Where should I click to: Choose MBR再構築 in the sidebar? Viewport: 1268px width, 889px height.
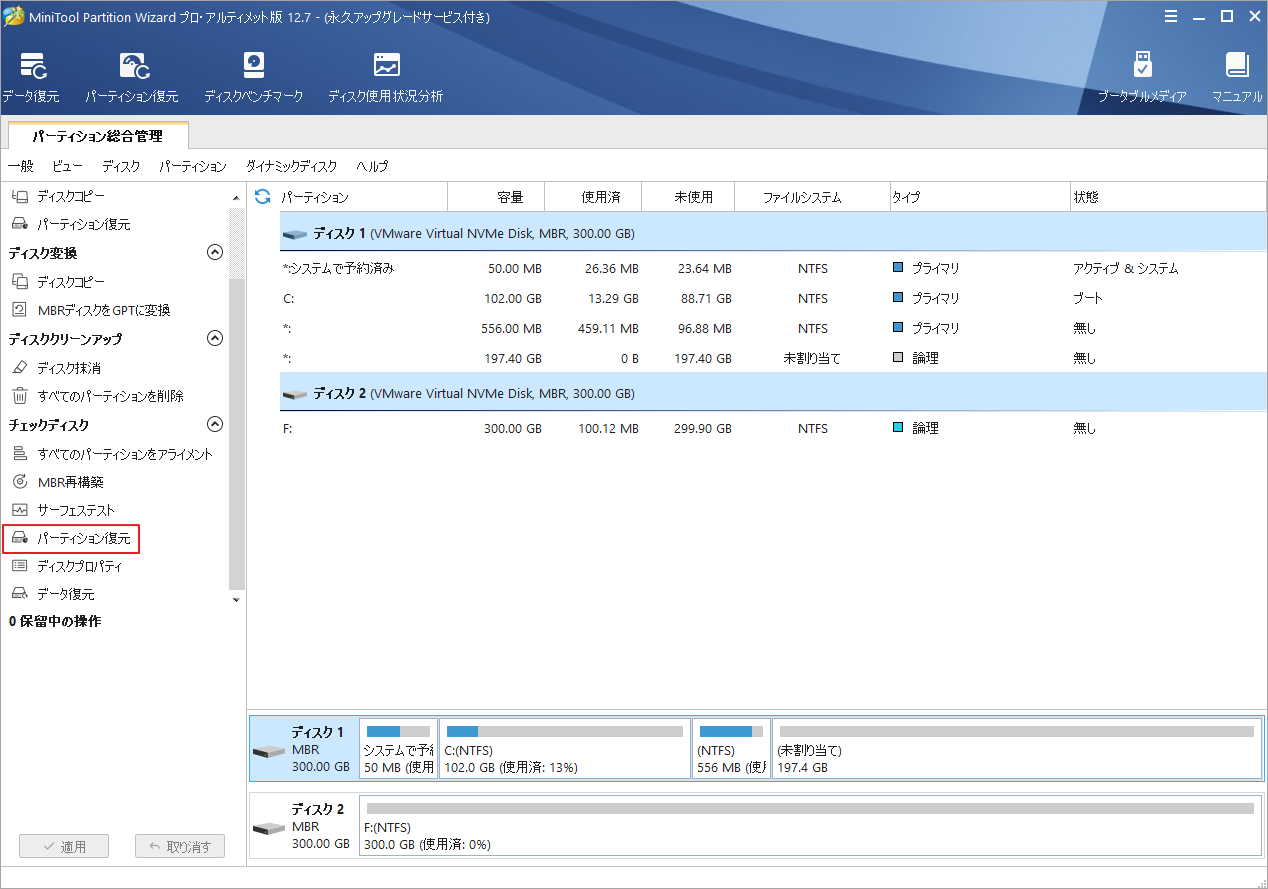70,482
